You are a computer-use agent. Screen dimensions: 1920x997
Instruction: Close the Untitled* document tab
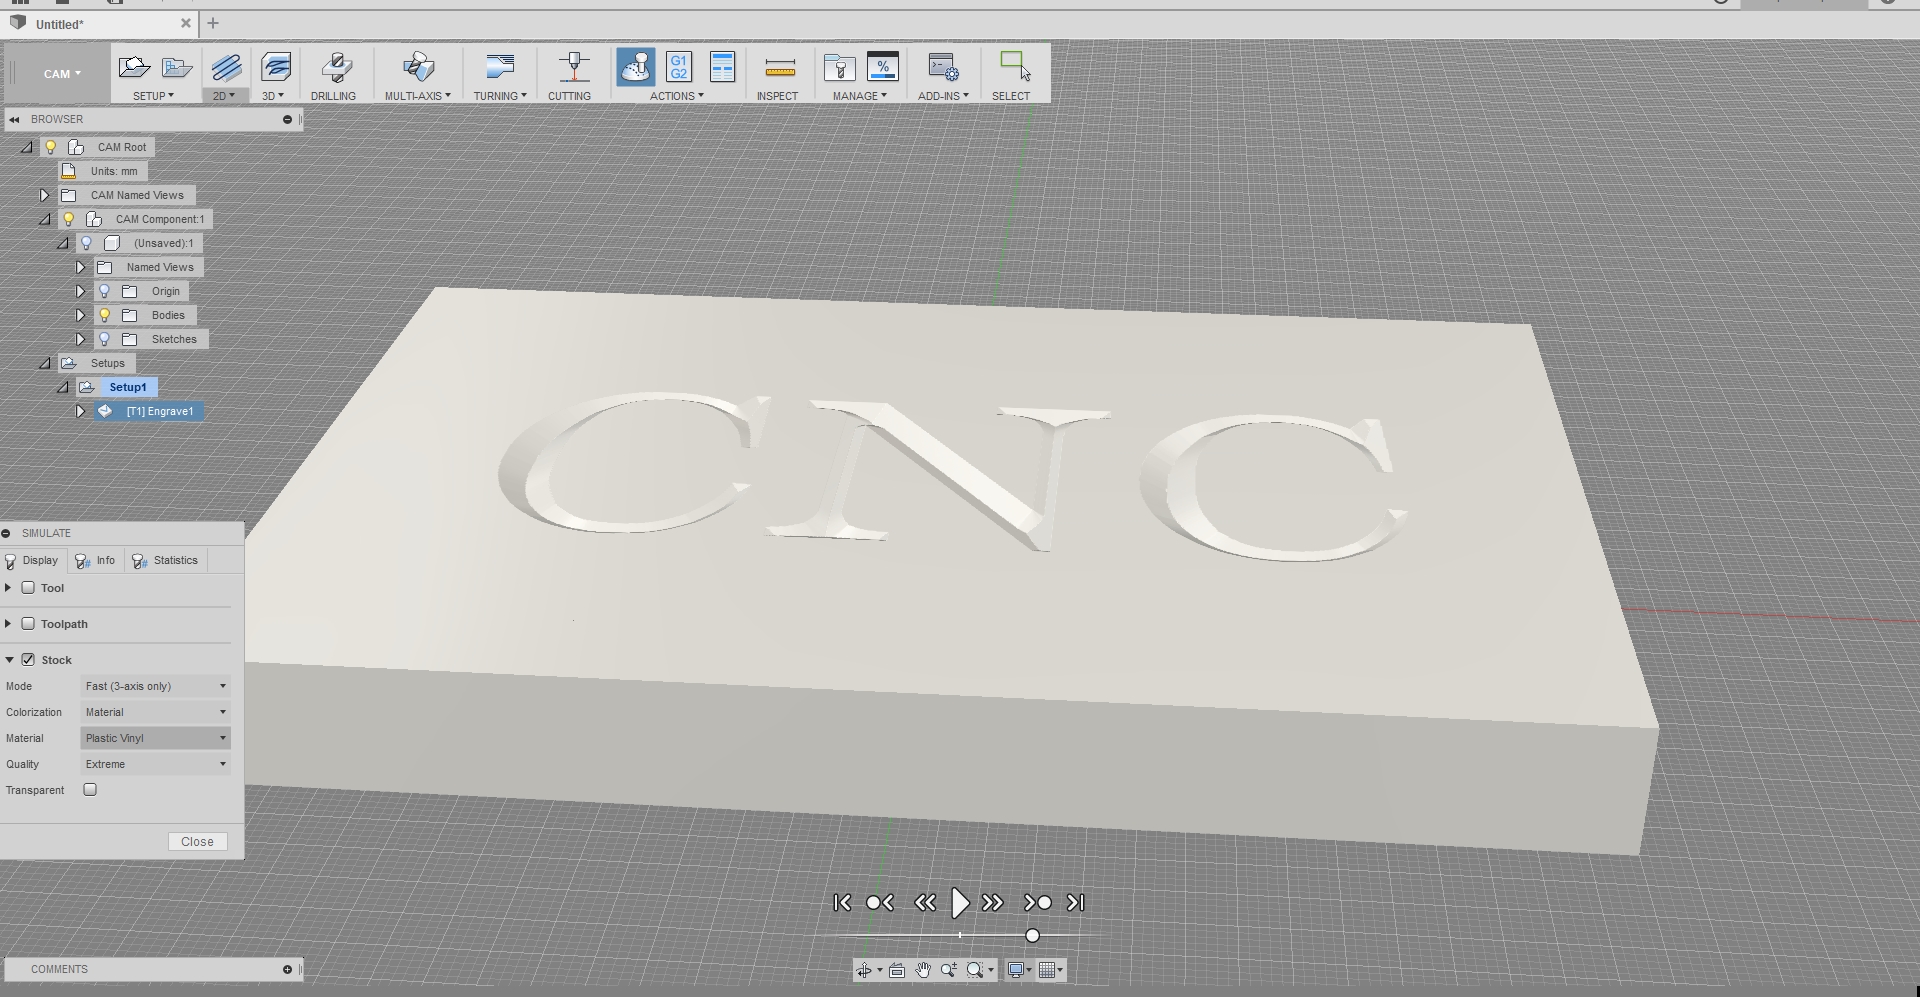[x=186, y=23]
